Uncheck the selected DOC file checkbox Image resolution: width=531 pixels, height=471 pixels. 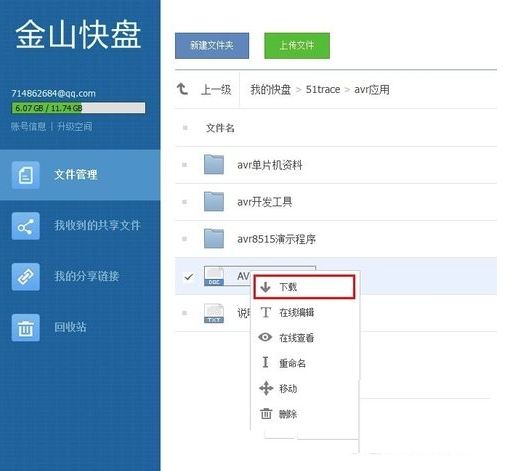[x=188, y=277]
